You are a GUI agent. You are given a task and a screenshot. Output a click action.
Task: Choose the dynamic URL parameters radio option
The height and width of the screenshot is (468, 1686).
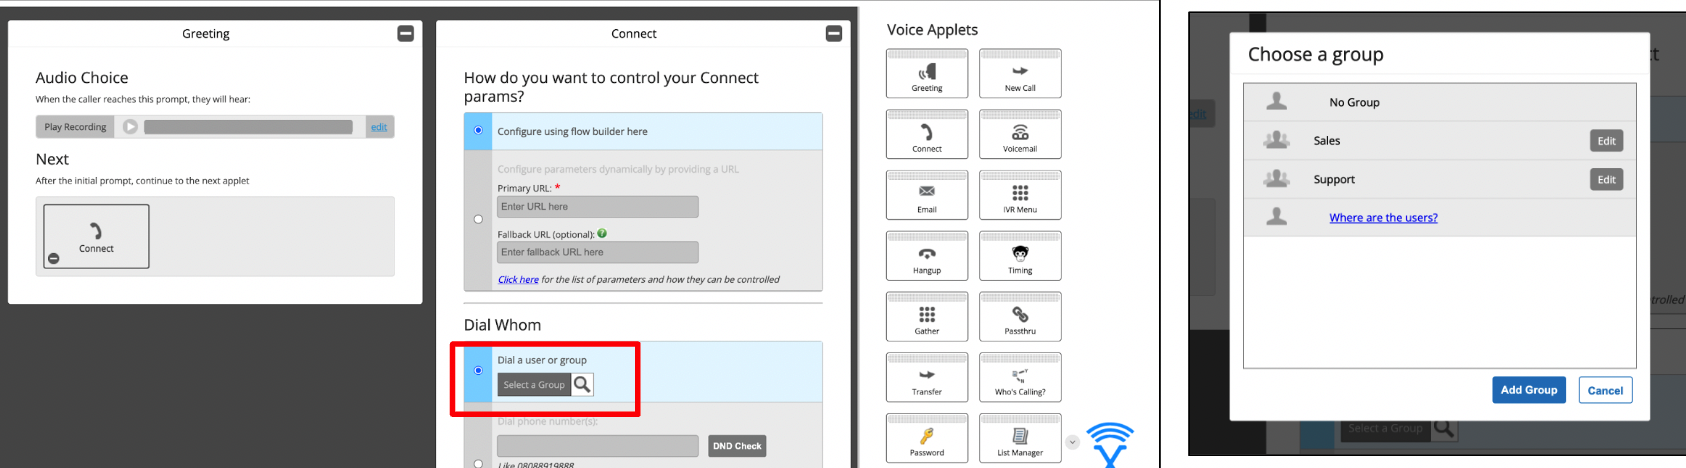478,219
